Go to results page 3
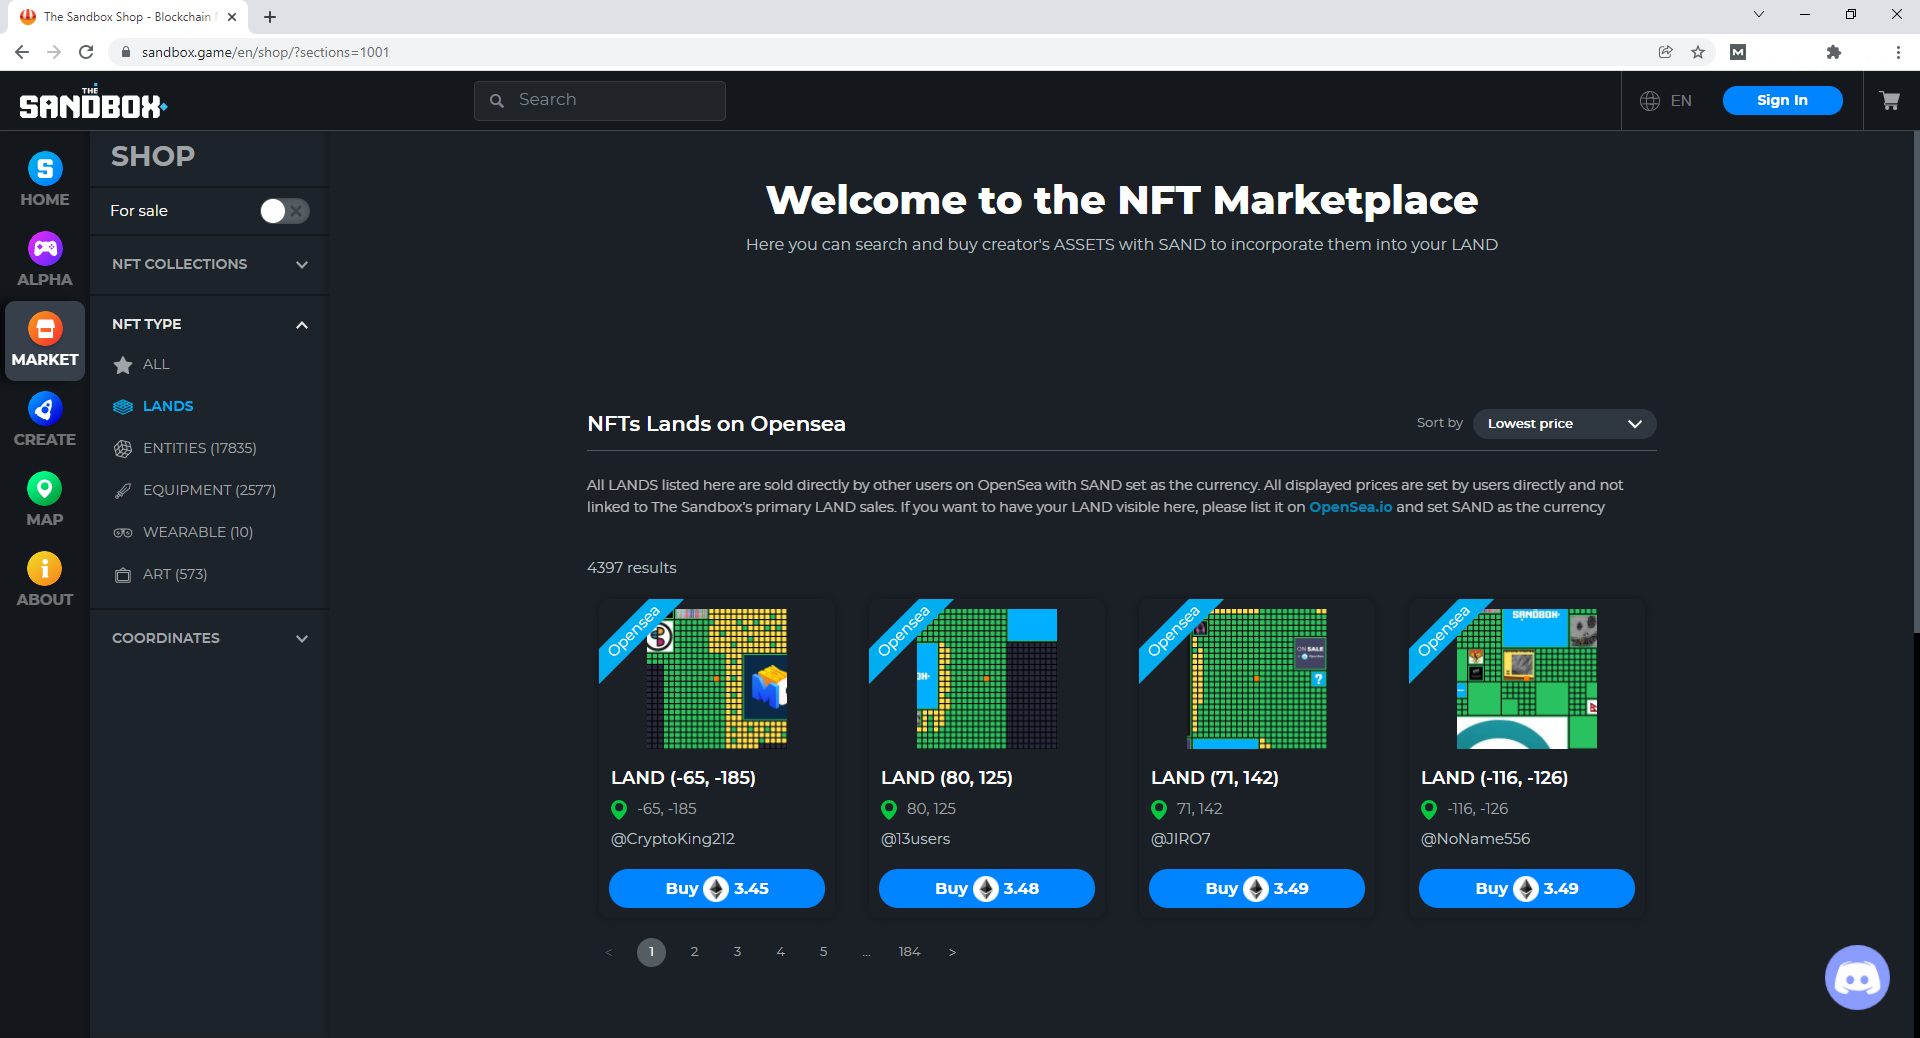The image size is (1920, 1038). click(x=737, y=952)
